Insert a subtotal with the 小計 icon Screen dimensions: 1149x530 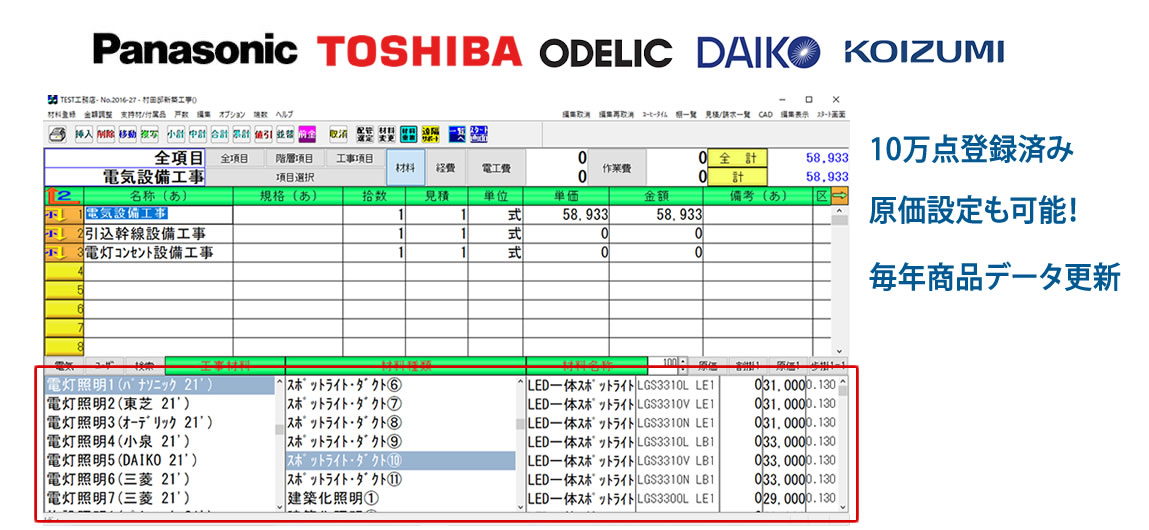point(175,134)
